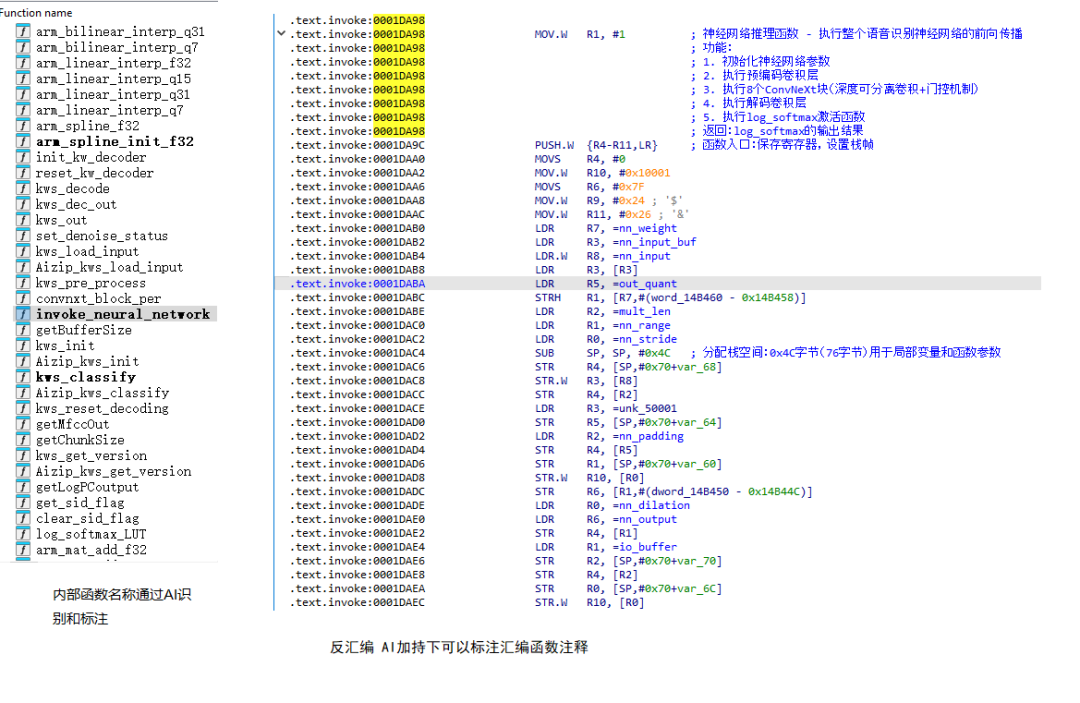
Task: Click the function icon beside arm_spline_init_f32
Action: [23, 141]
